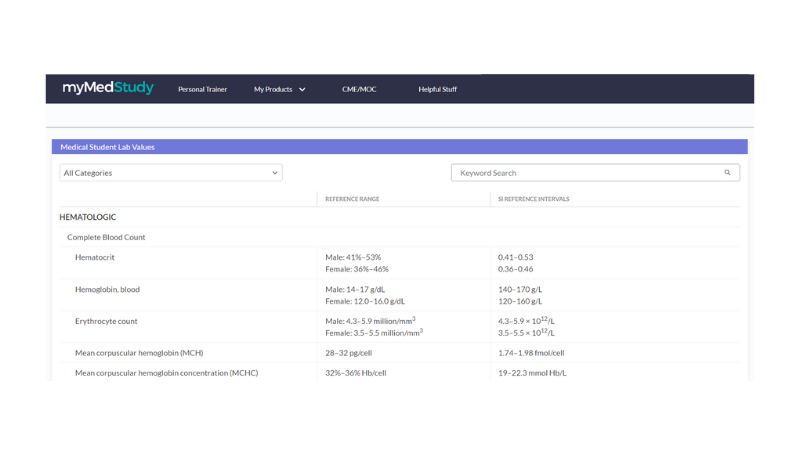
Task: Click the SI value 0.36–0.46
Action: 515,269
